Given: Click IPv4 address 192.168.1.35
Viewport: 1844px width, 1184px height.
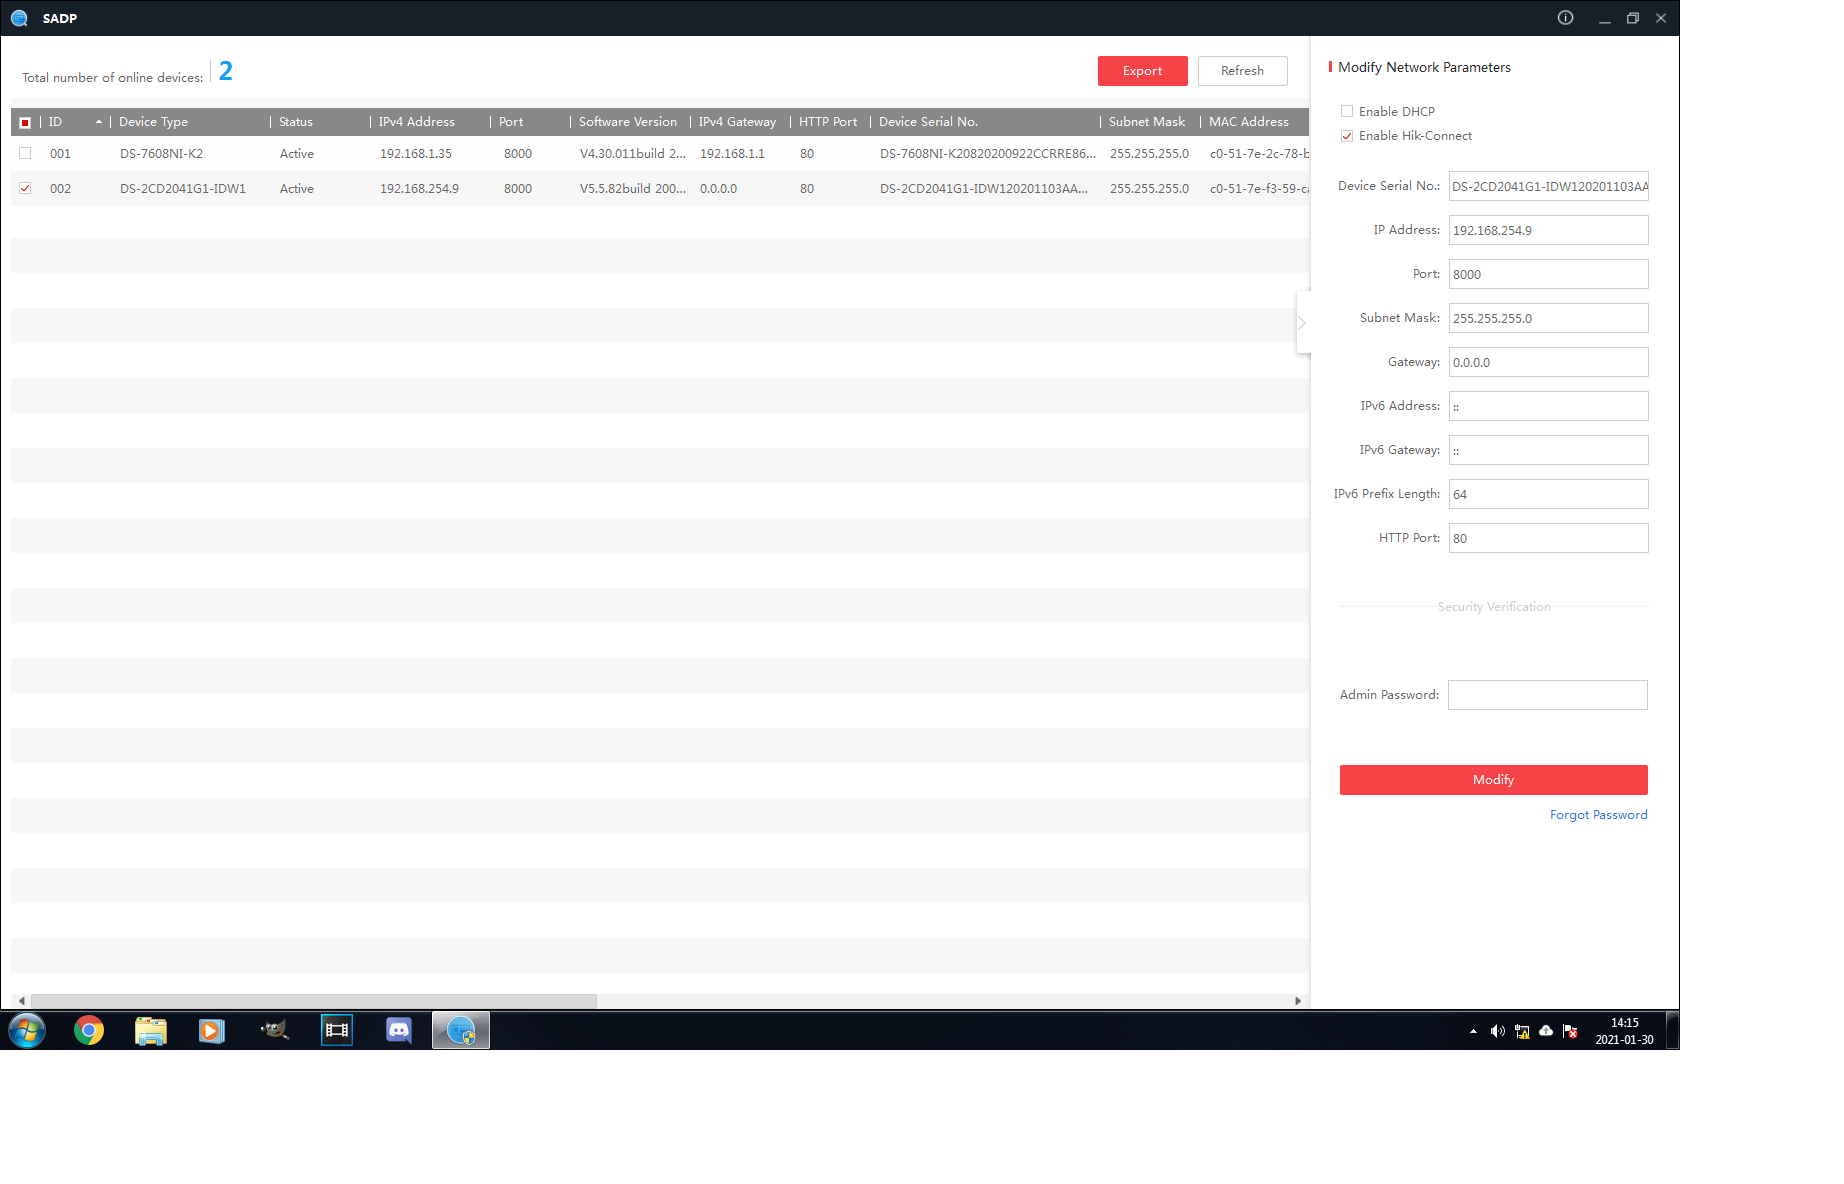Looking at the screenshot, I should [x=416, y=154].
